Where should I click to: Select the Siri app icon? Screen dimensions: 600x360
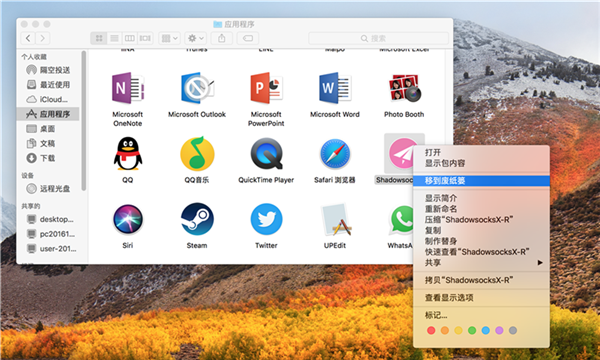[x=128, y=219]
